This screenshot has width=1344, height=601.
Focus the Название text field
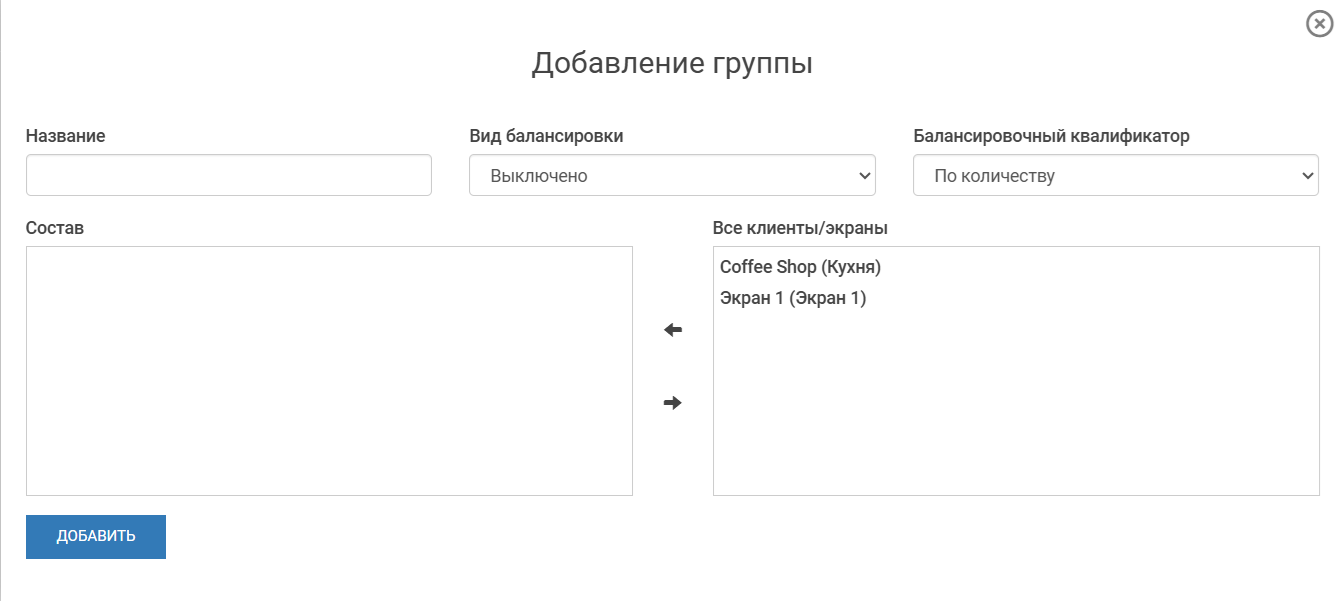tap(228, 175)
